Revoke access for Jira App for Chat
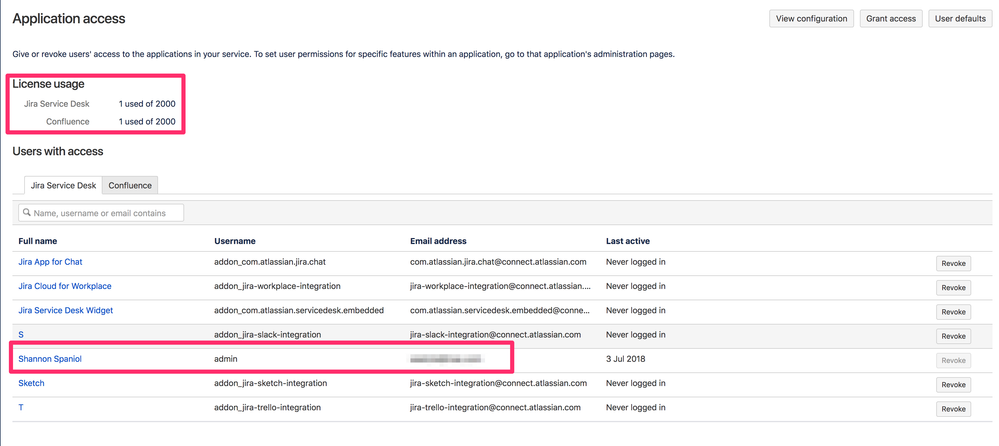The image size is (999, 446). (x=953, y=263)
